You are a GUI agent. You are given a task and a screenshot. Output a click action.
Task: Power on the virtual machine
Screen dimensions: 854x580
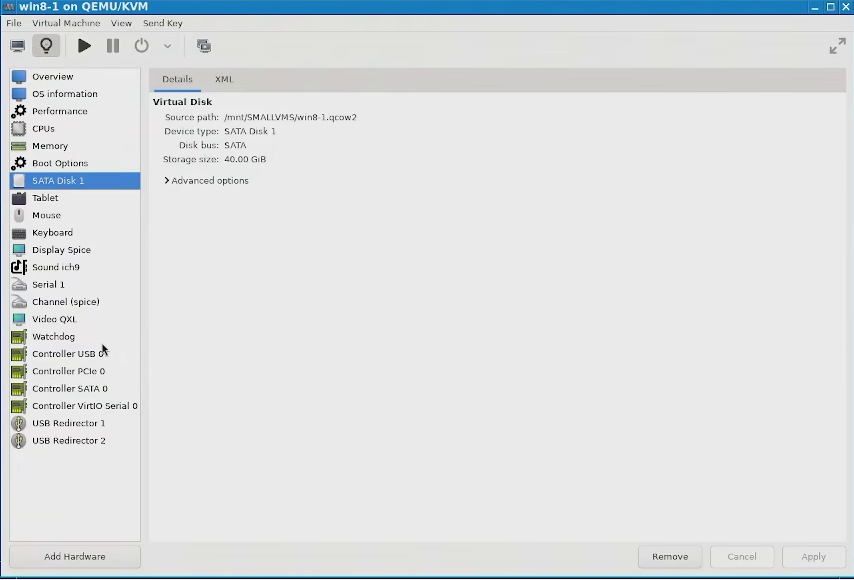(x=84, y=46)
